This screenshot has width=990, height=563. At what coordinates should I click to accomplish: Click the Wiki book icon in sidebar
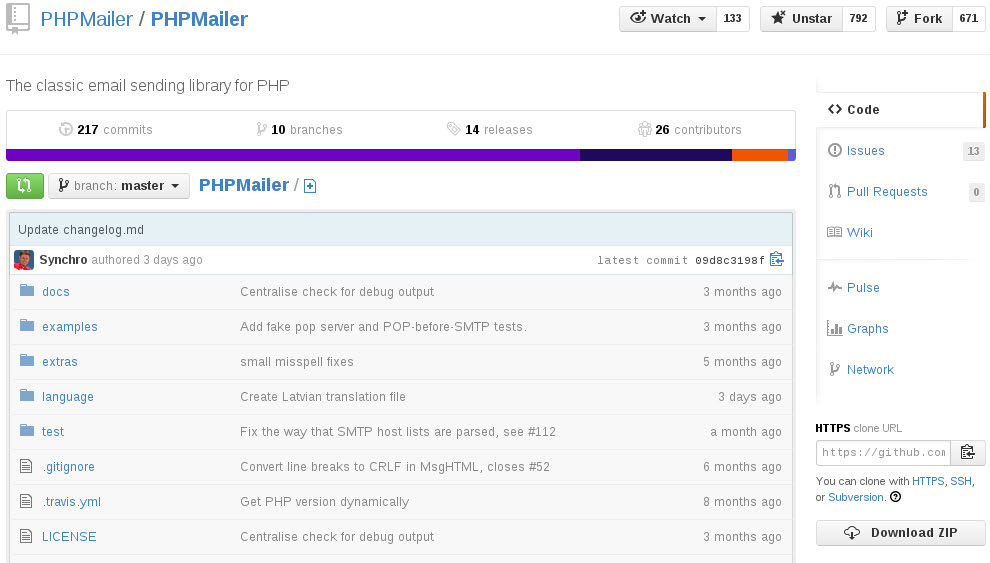tap(835, 232)
